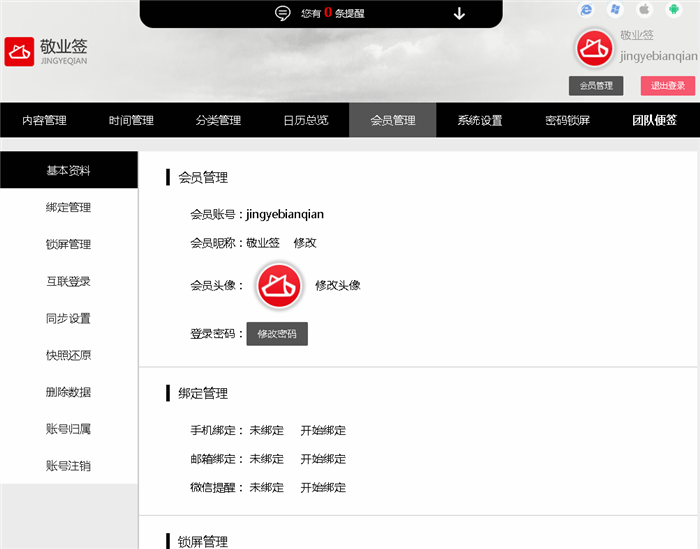
Task: Click the 退出登录 button
Action: pyautogui.click(x=667, y=86)
